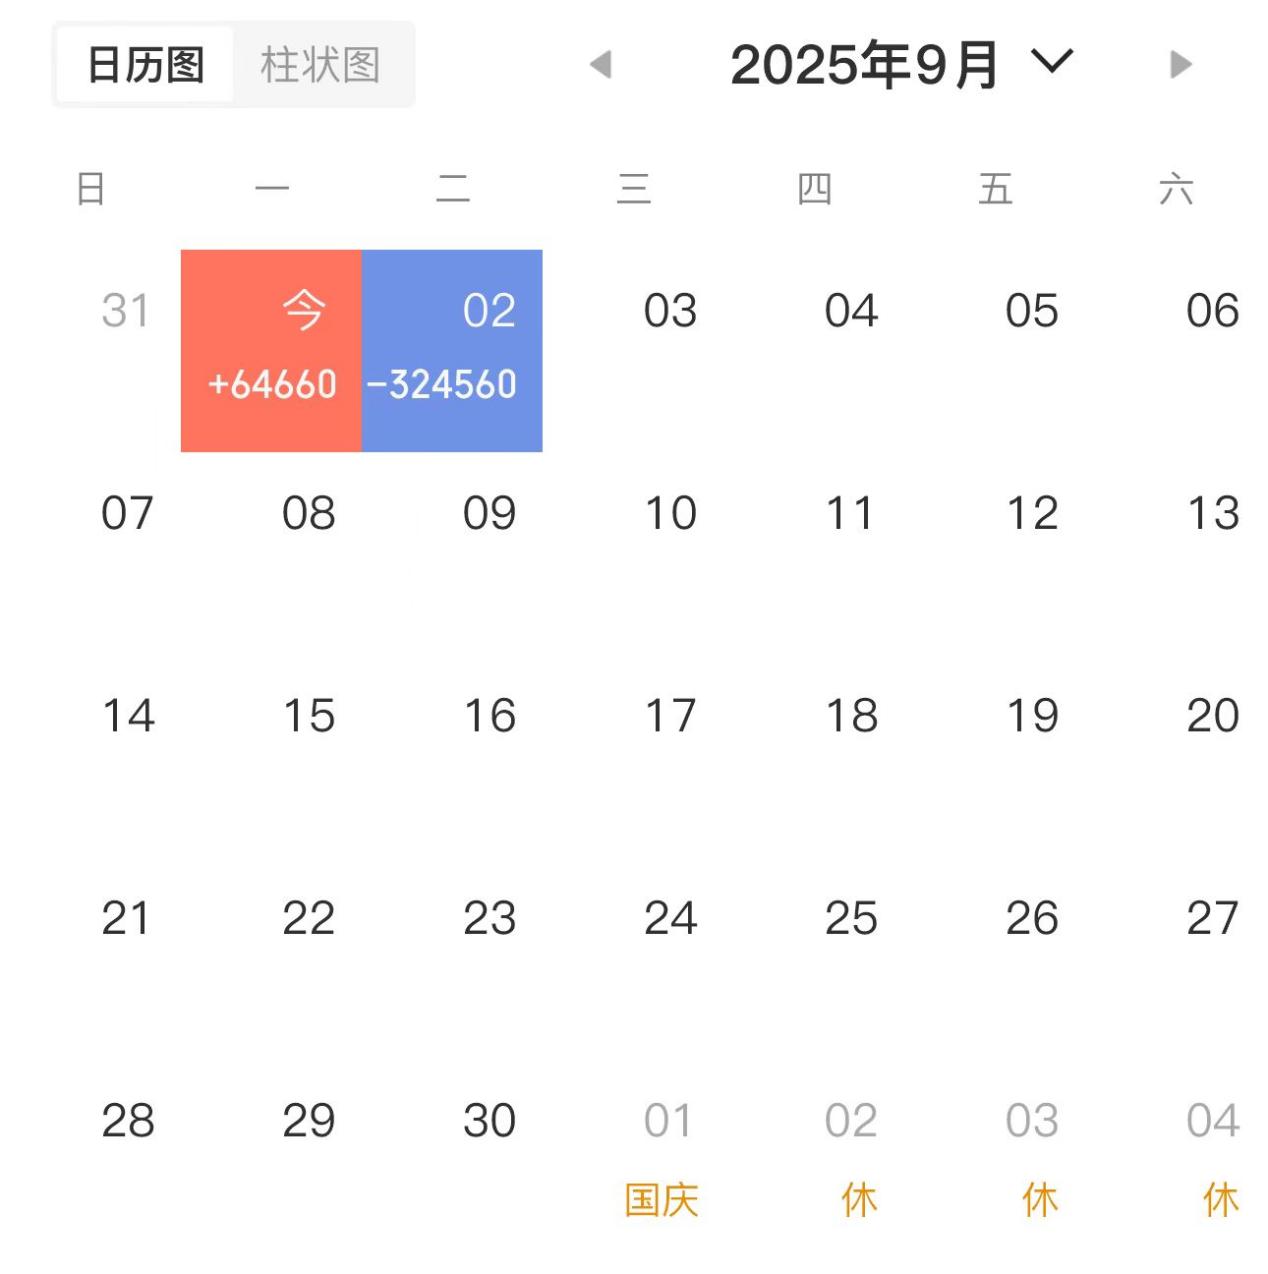
Task: Select the 01 国庆 holiday date
Action: click(665, 1158)
